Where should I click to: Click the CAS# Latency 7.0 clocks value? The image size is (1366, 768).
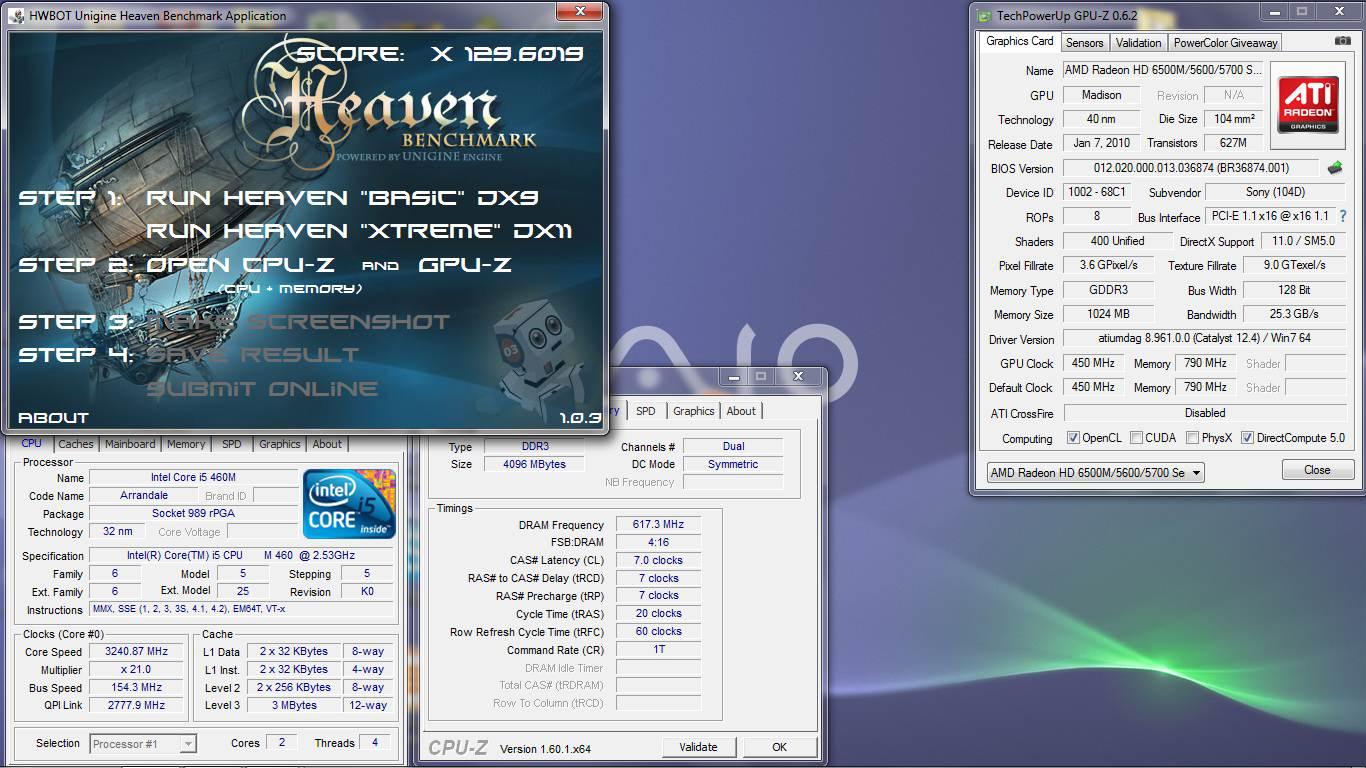tap(659, 560)
